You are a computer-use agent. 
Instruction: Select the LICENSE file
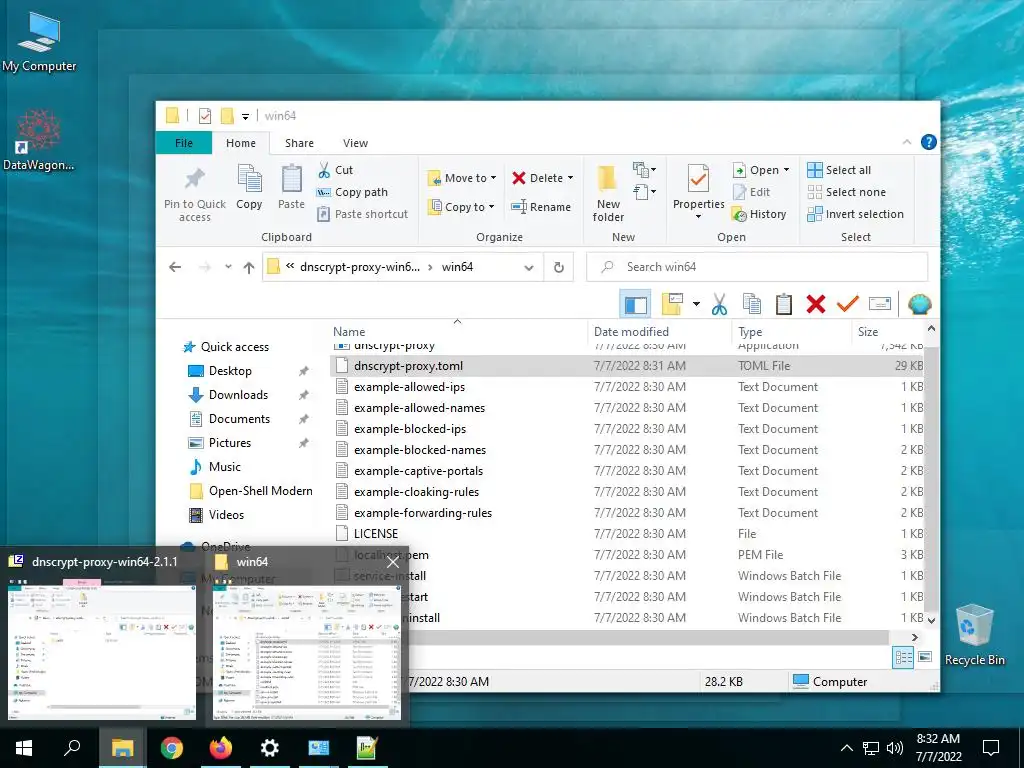tap(376, 534)
